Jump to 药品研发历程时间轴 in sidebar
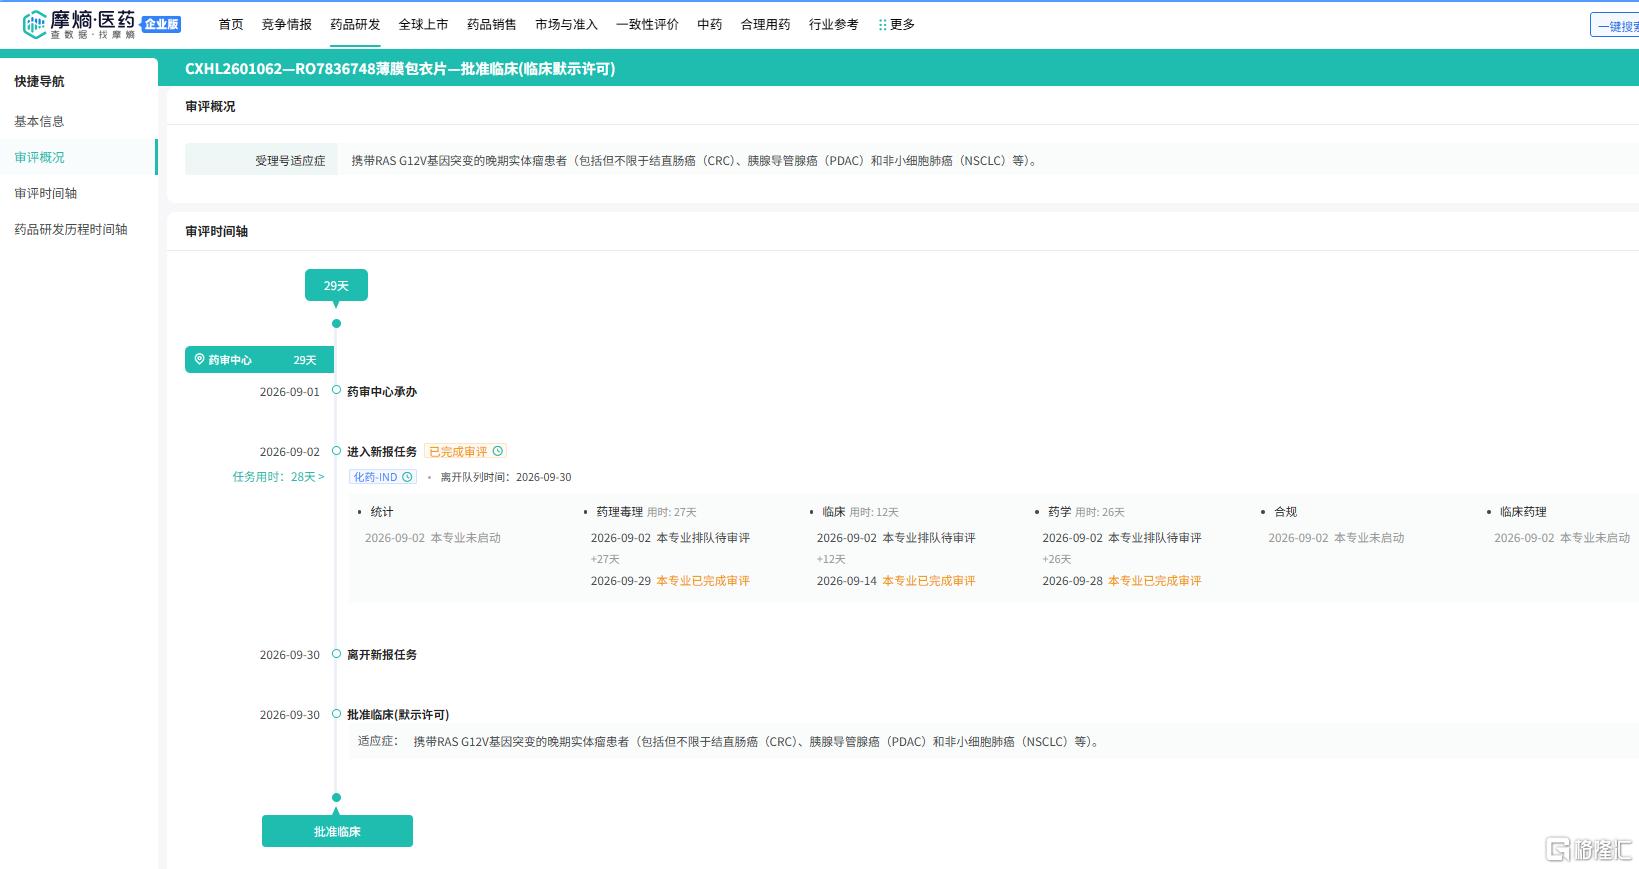Screen dimensions: 1639x869 [71, 229]
